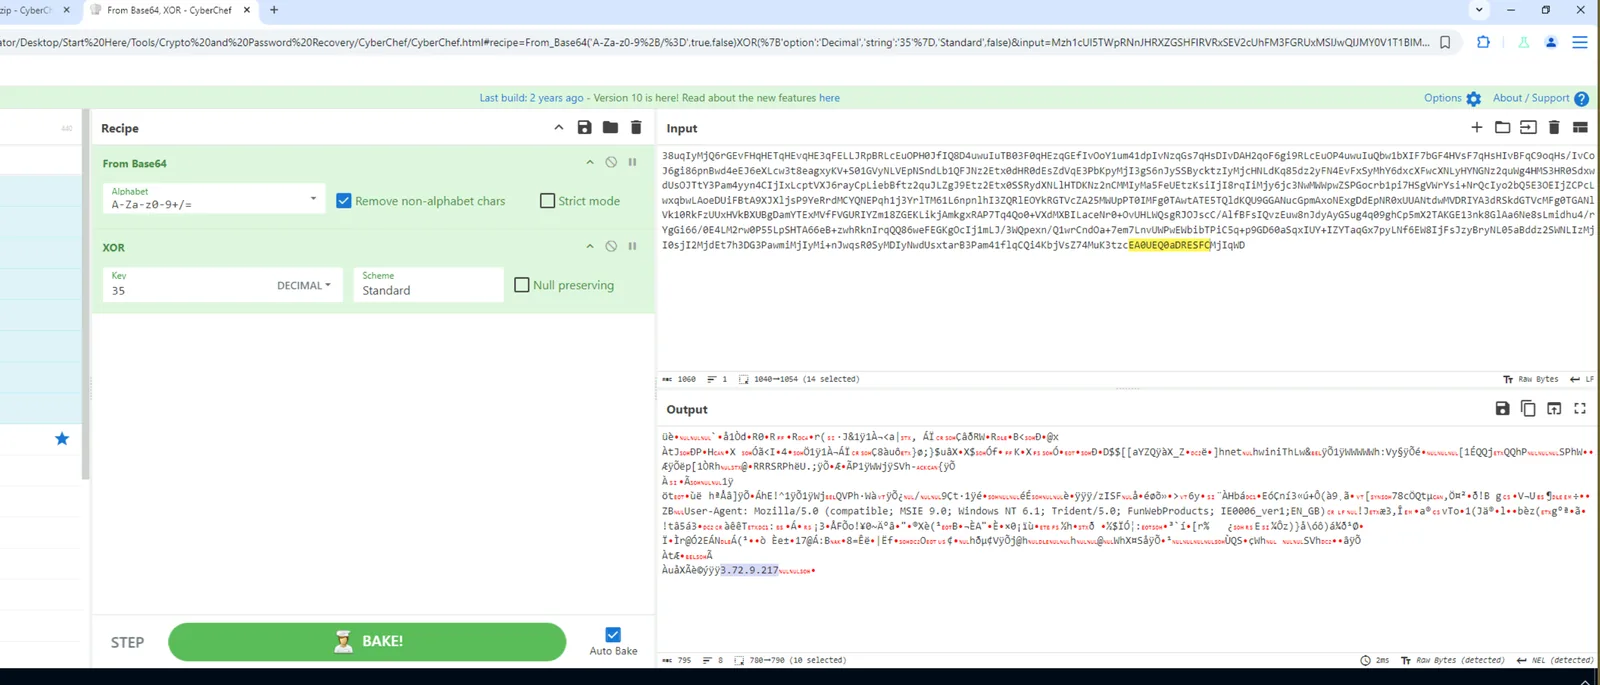Save output to file
The width and height of the screenshot is (1600, 685).
coord(1502,408)
